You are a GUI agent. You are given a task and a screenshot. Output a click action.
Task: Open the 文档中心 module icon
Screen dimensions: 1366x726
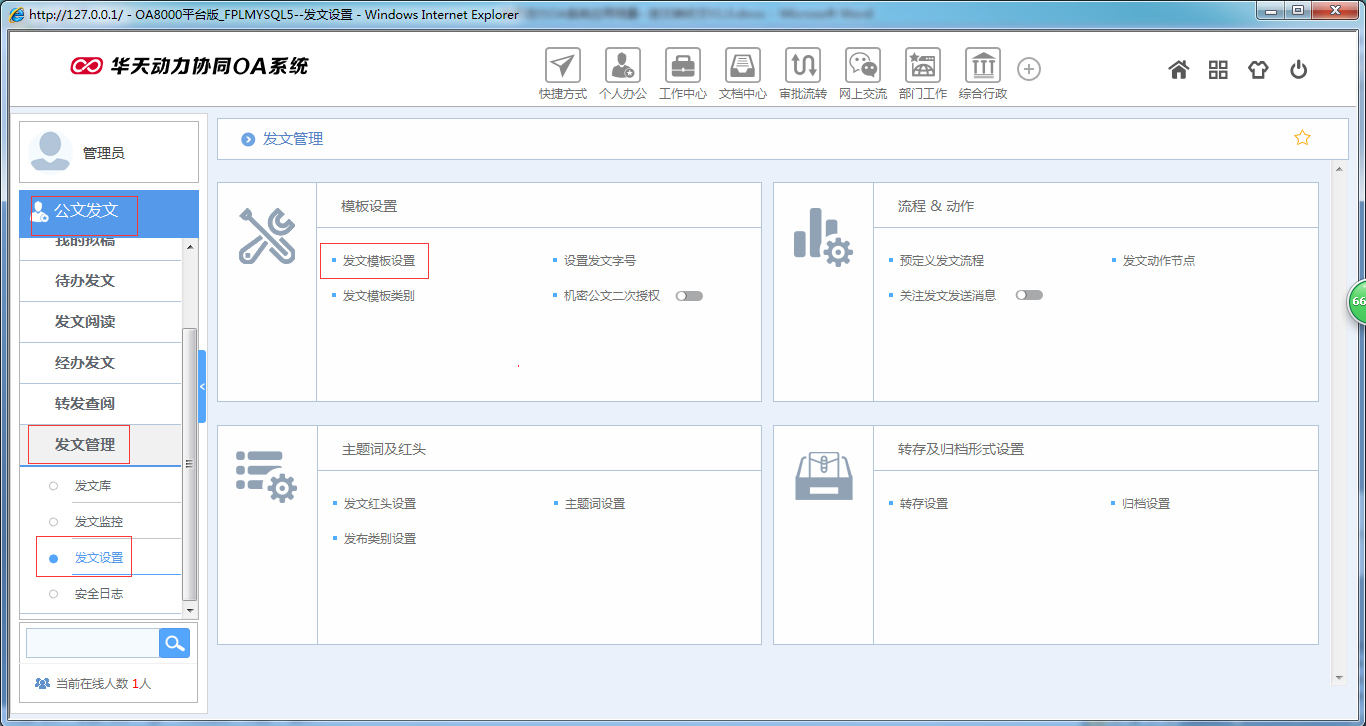pyautogui.click(x=743, y=68)
